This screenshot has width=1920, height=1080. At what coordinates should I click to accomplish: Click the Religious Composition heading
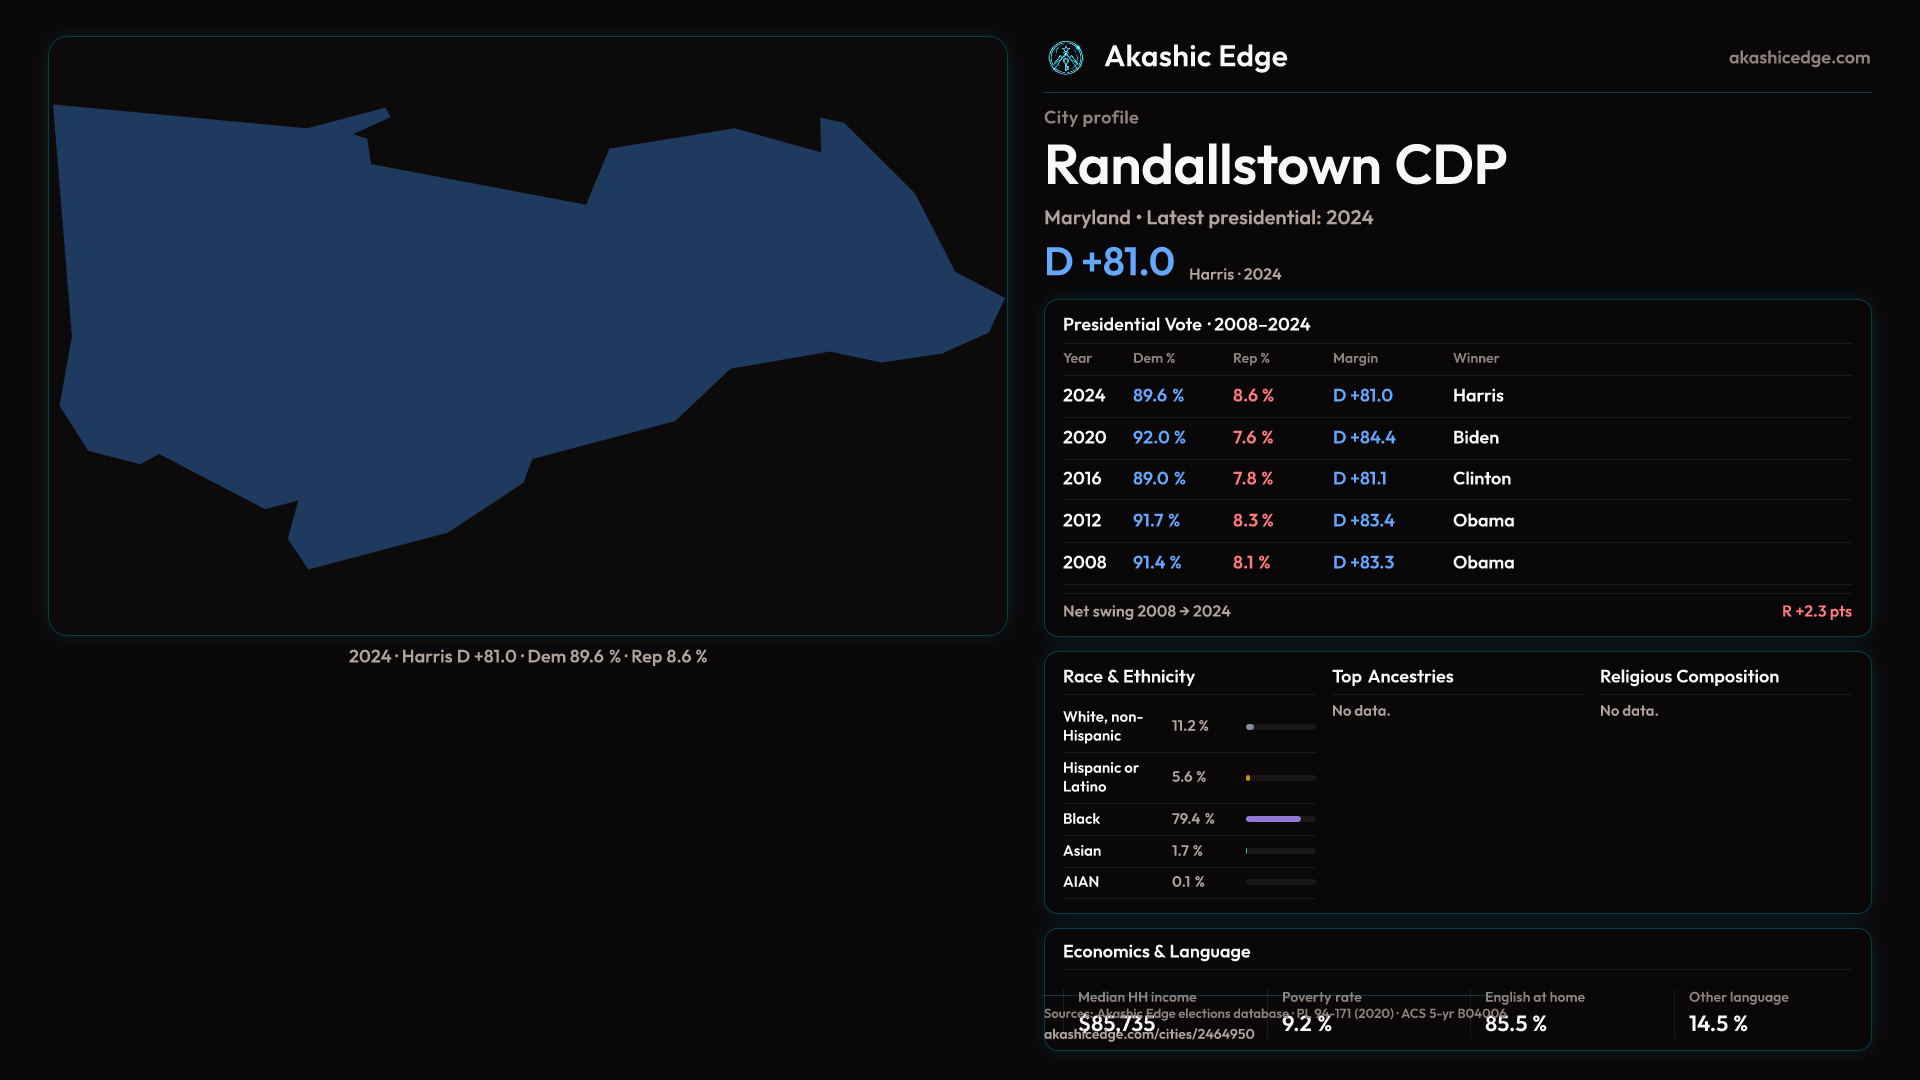click(x=1688, y=677)
